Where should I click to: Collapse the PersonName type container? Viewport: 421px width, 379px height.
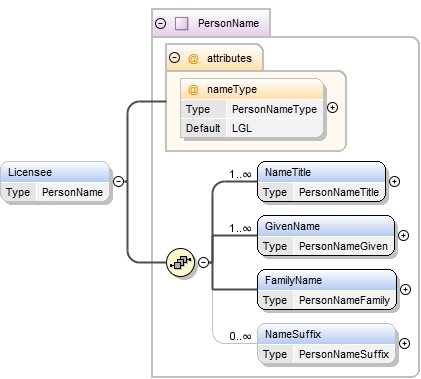coord(161,23)
